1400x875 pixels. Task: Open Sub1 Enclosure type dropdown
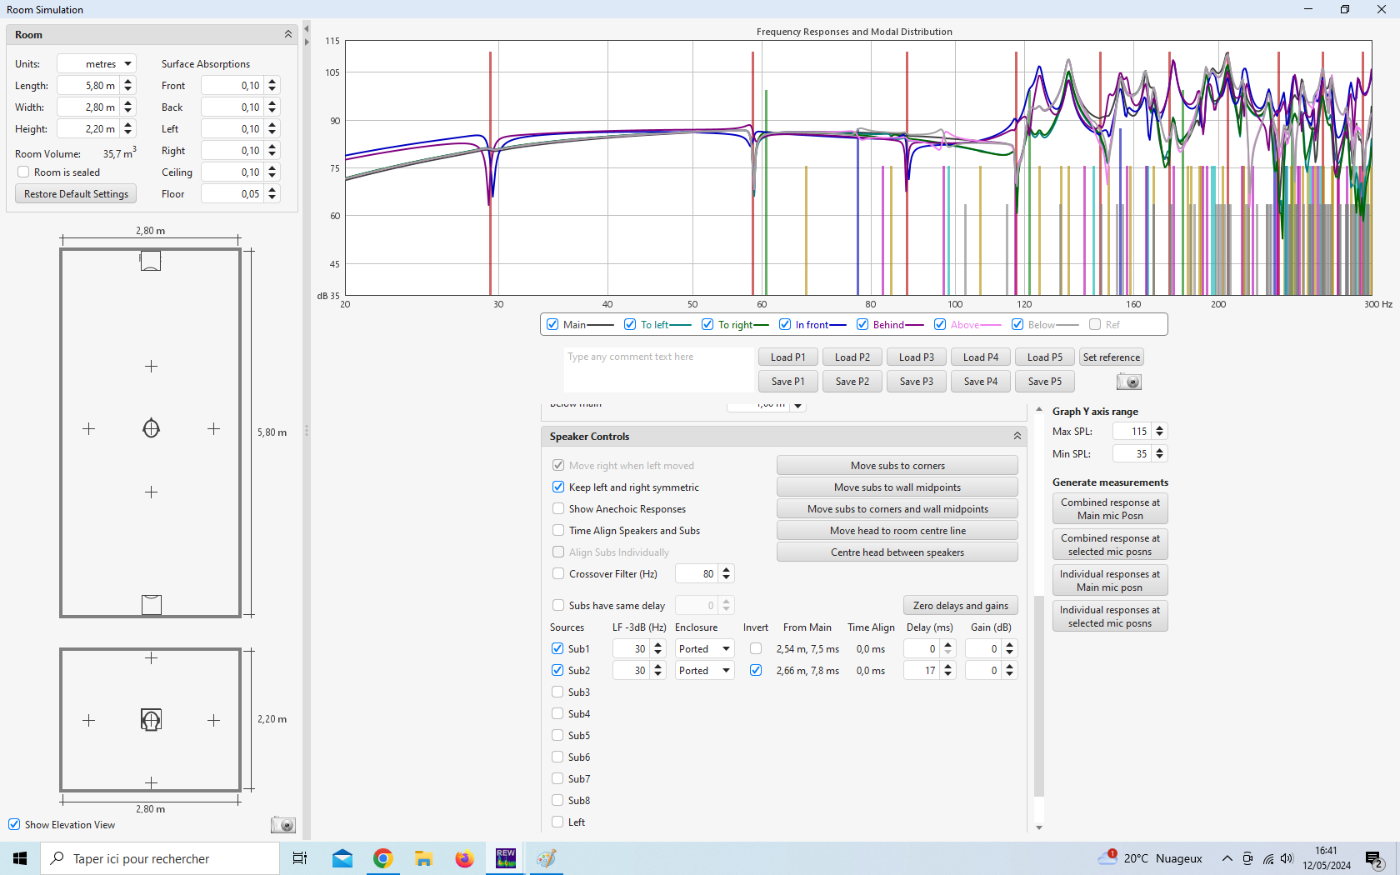coord(705,649)
